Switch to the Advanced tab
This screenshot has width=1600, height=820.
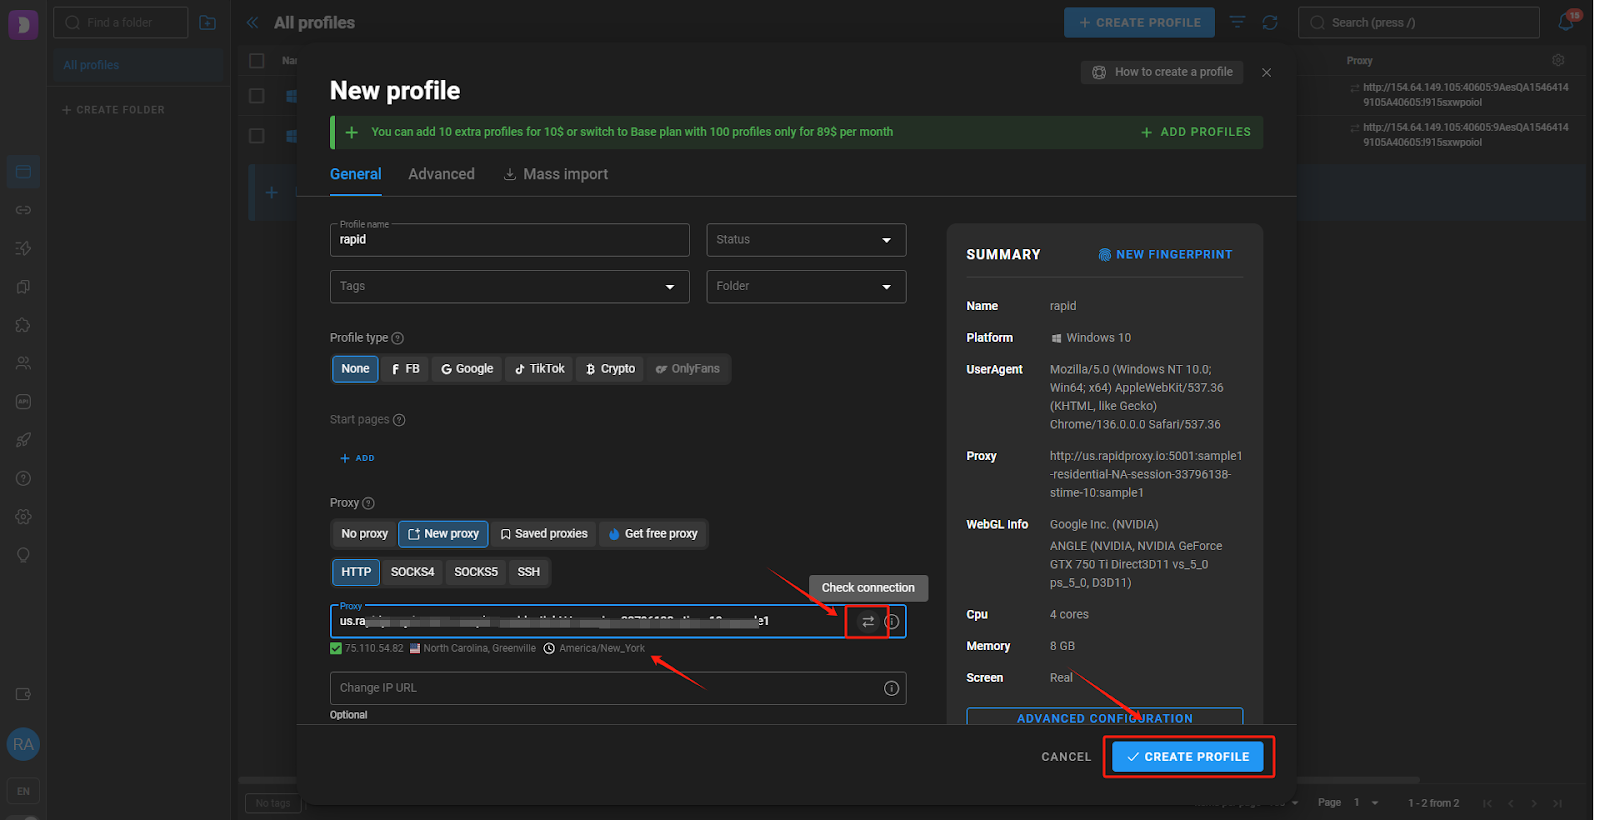(x=441, y=174)
